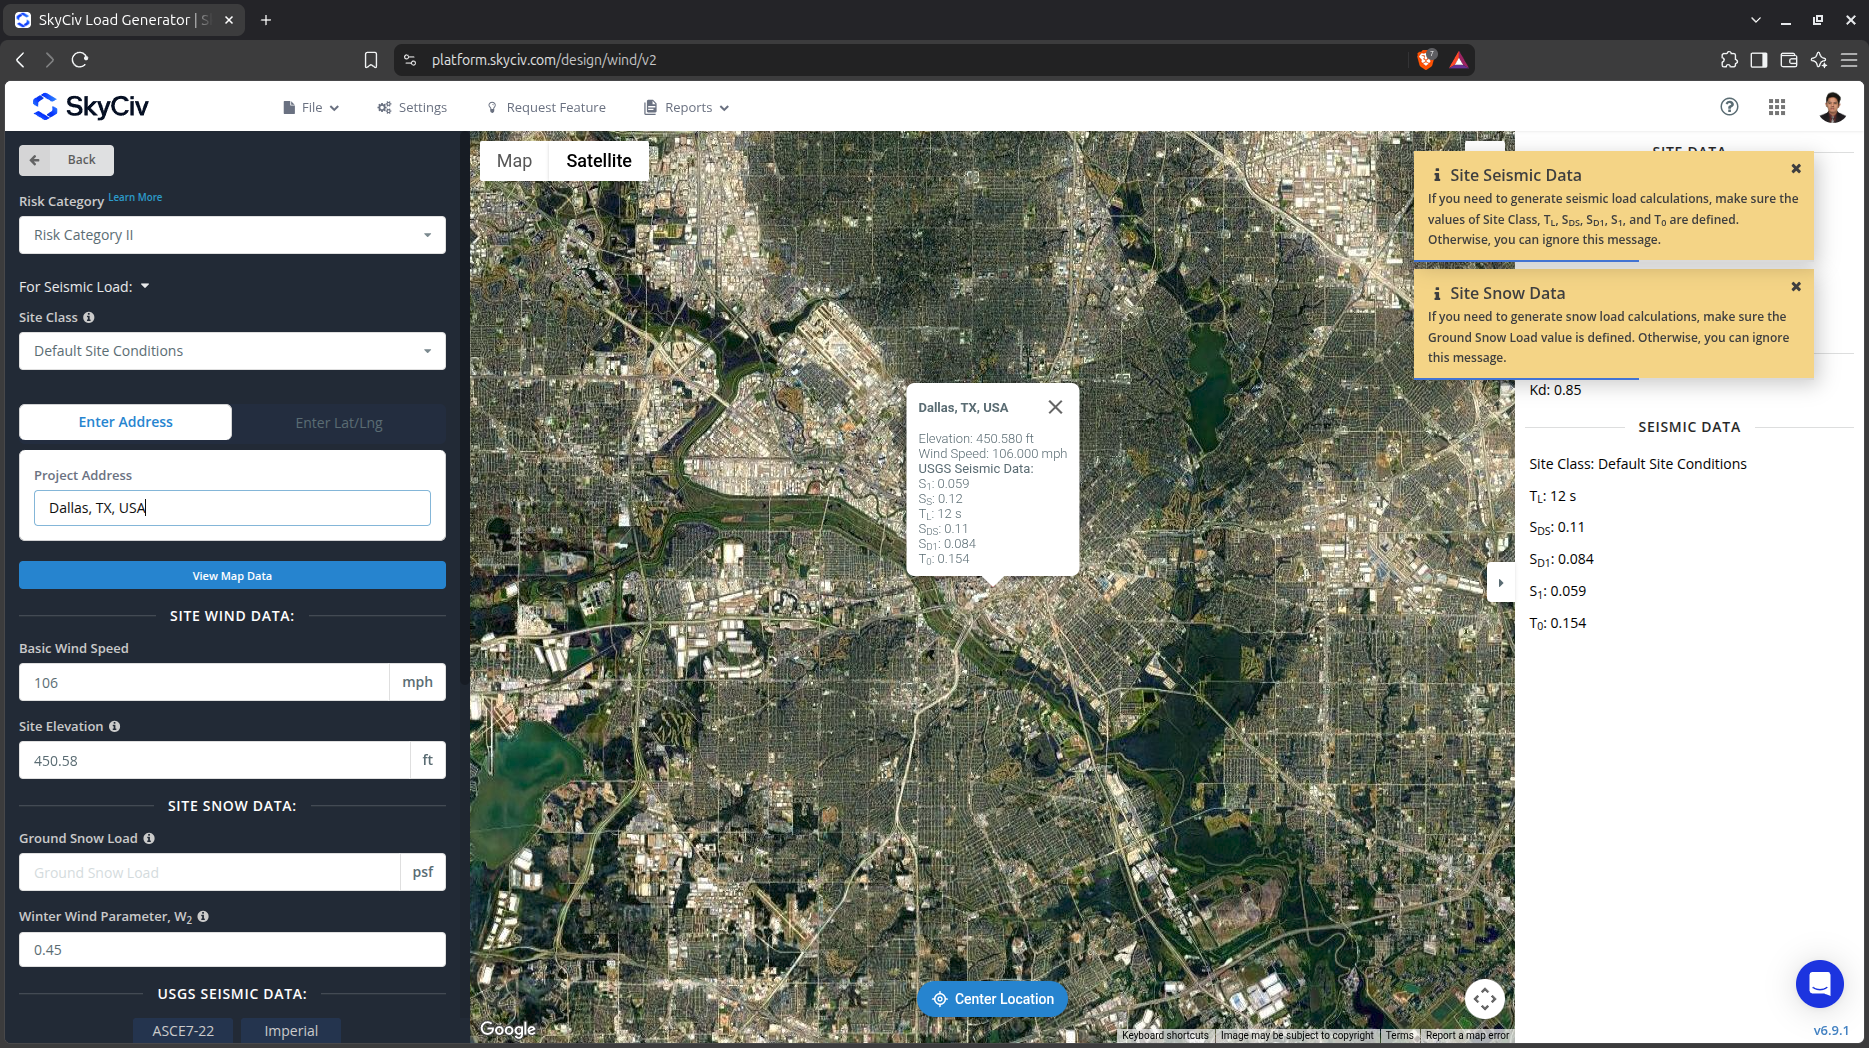Screen dimensions: 1869x1048
Task: Open Learn More link for Risk Category
Action: point(135,198)
